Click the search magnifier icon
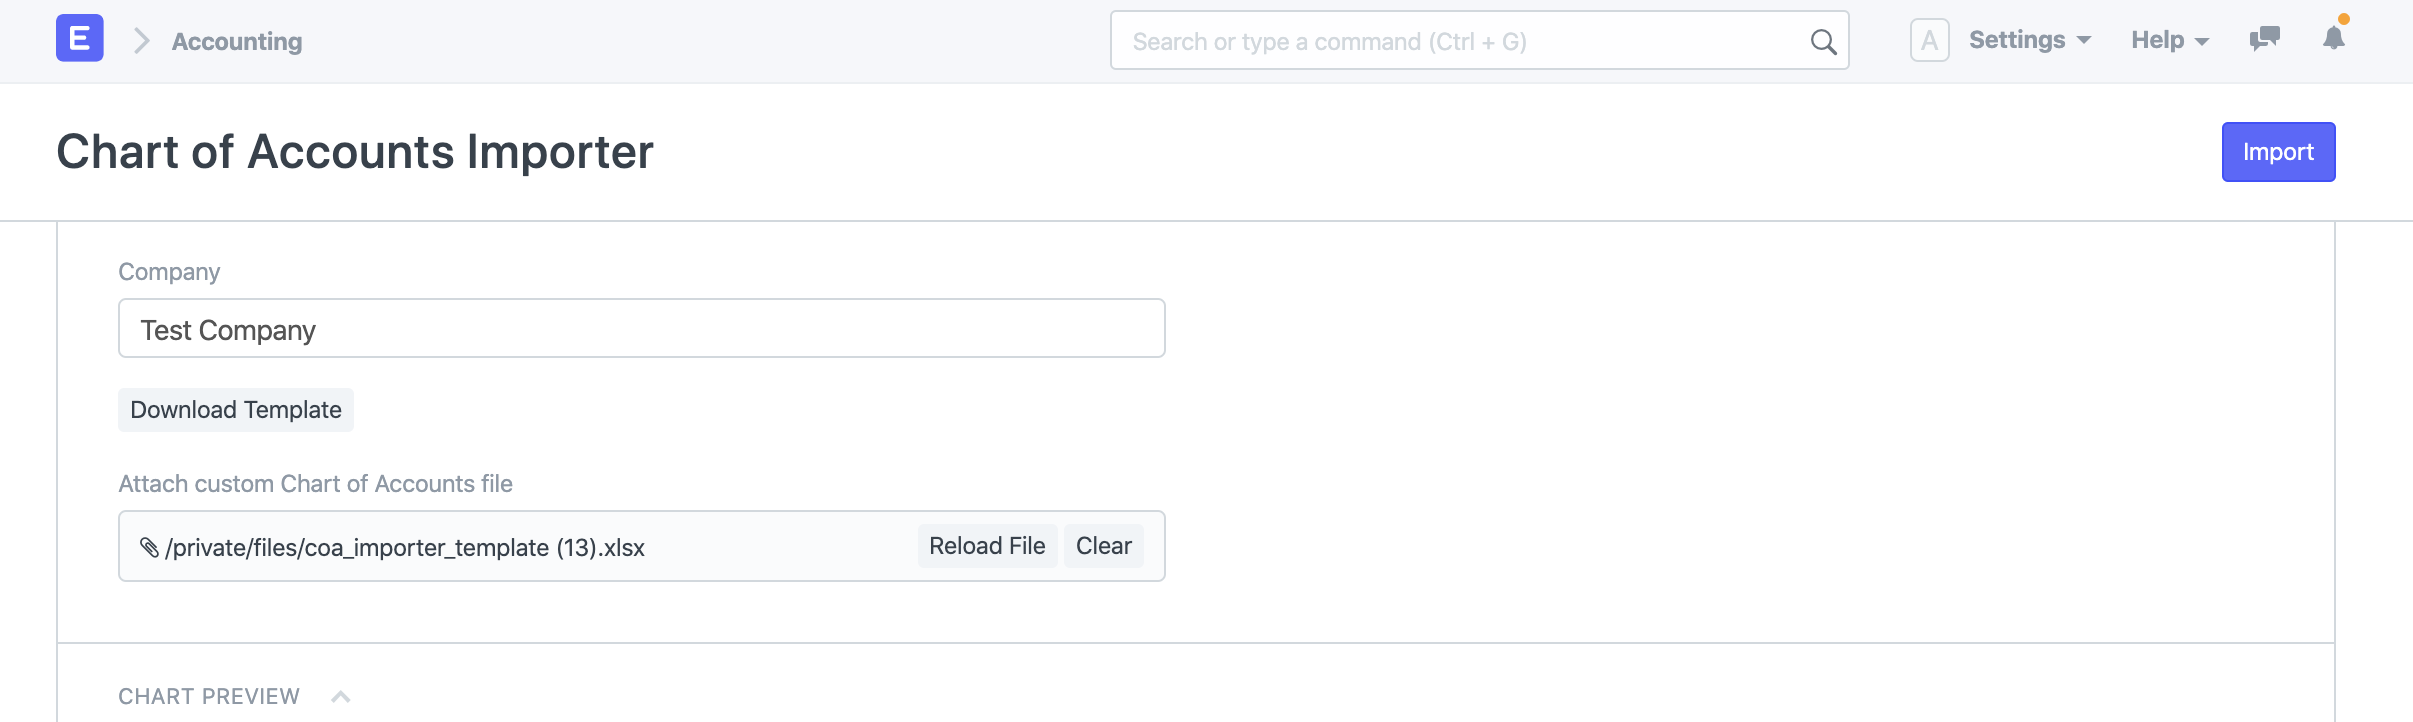Image resolution: width=2413 pixels, height=722 pixels. point(1823,42)
